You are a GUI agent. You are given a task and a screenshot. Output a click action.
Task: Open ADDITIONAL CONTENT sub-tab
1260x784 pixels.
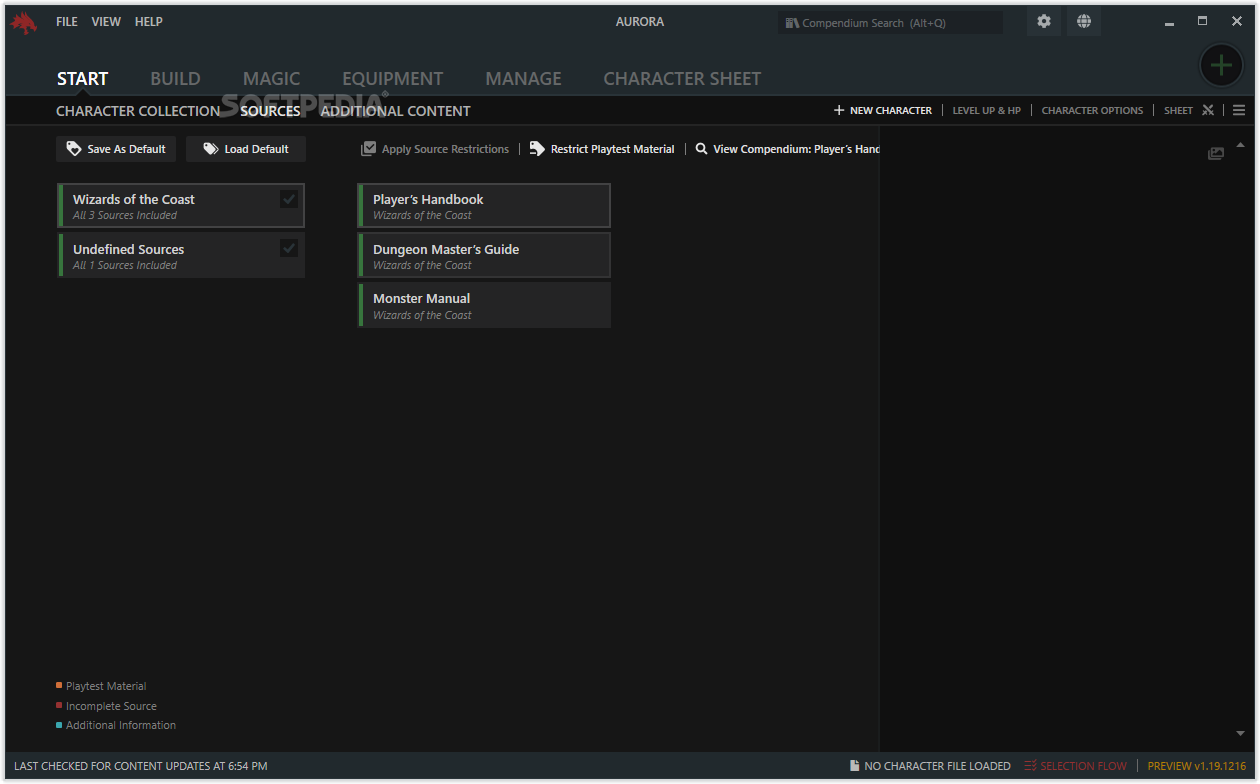coord(395,111)
